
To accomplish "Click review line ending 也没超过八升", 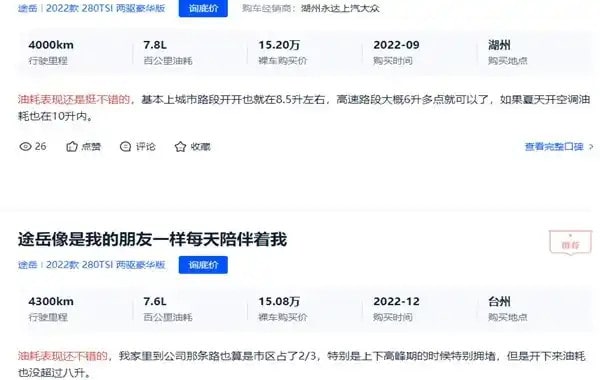I will [54, 373].
